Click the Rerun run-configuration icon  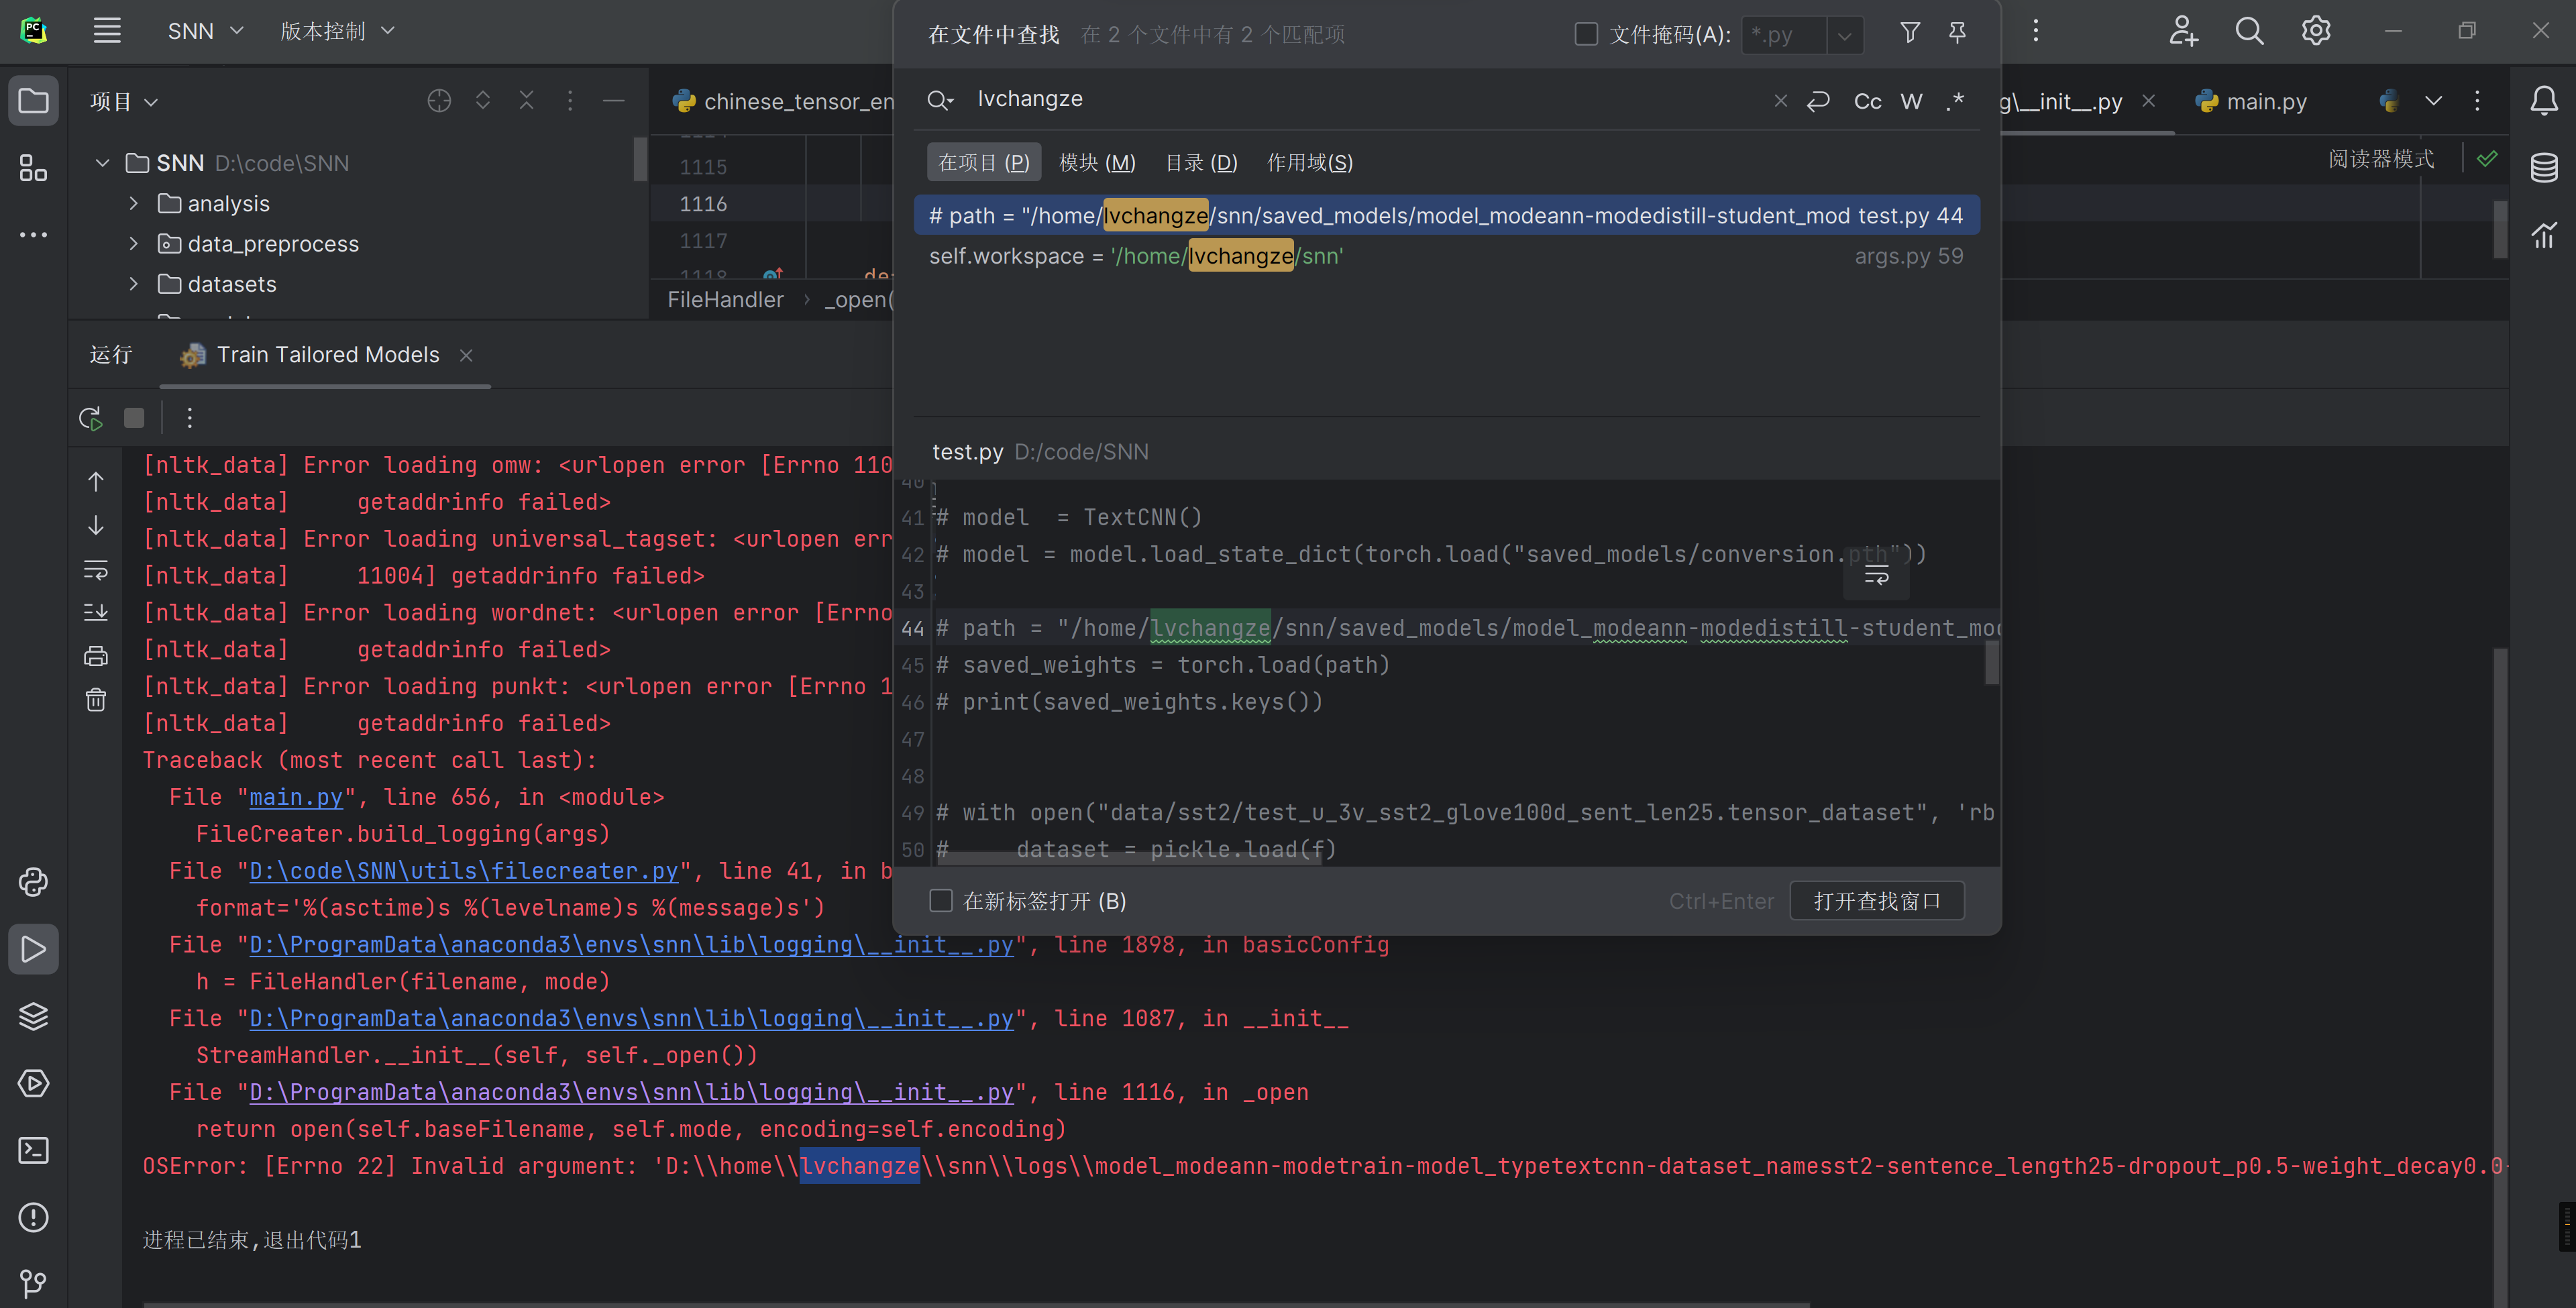(90, 418)
